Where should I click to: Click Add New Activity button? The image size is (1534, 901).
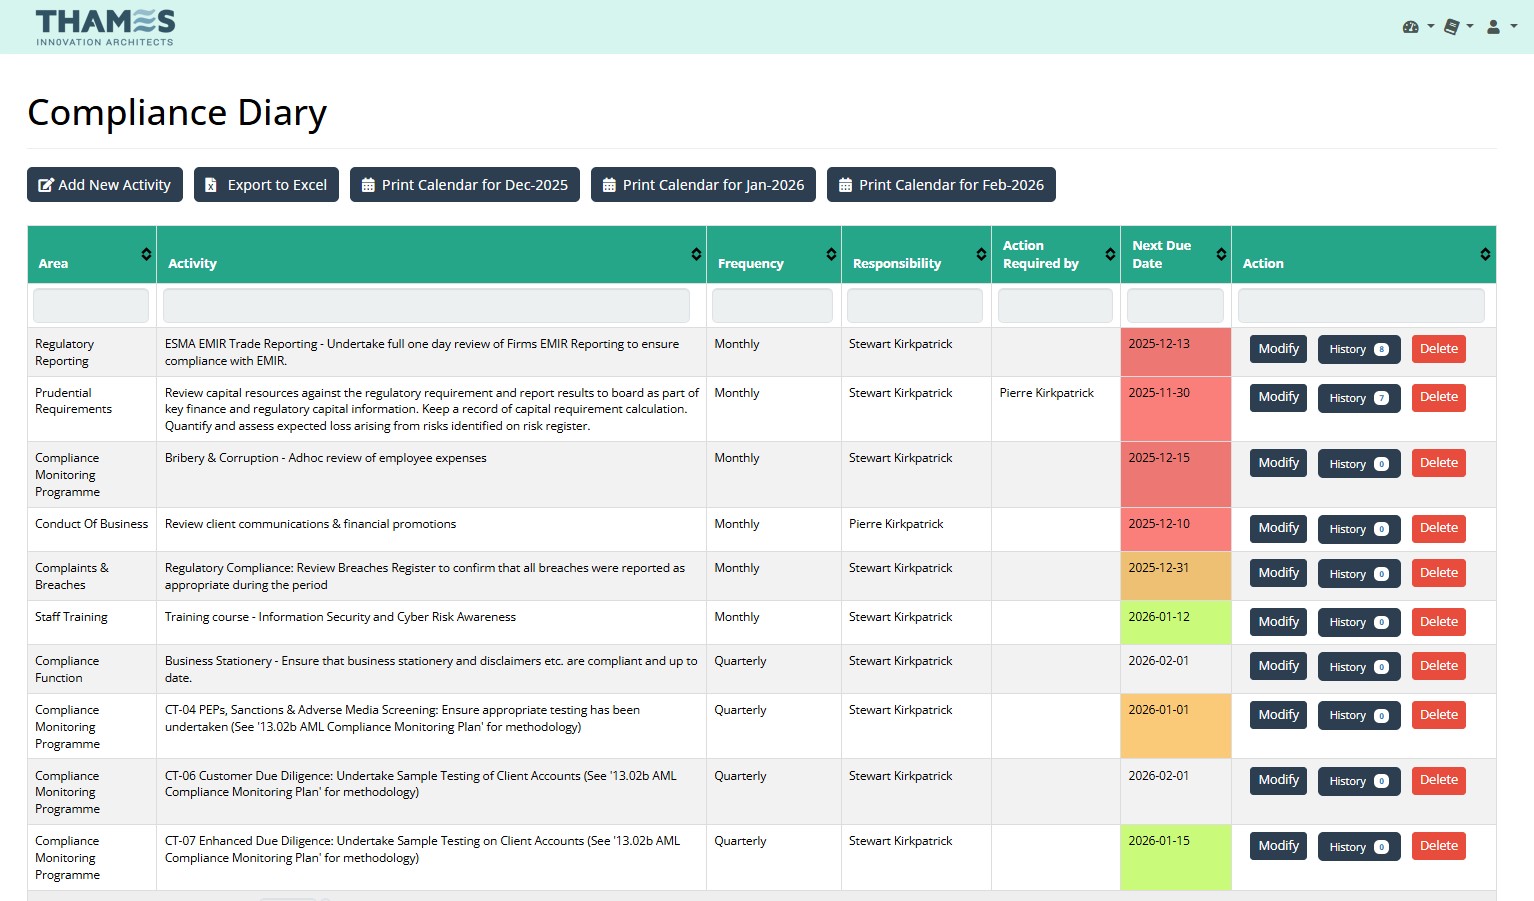[x=105, y=185]
